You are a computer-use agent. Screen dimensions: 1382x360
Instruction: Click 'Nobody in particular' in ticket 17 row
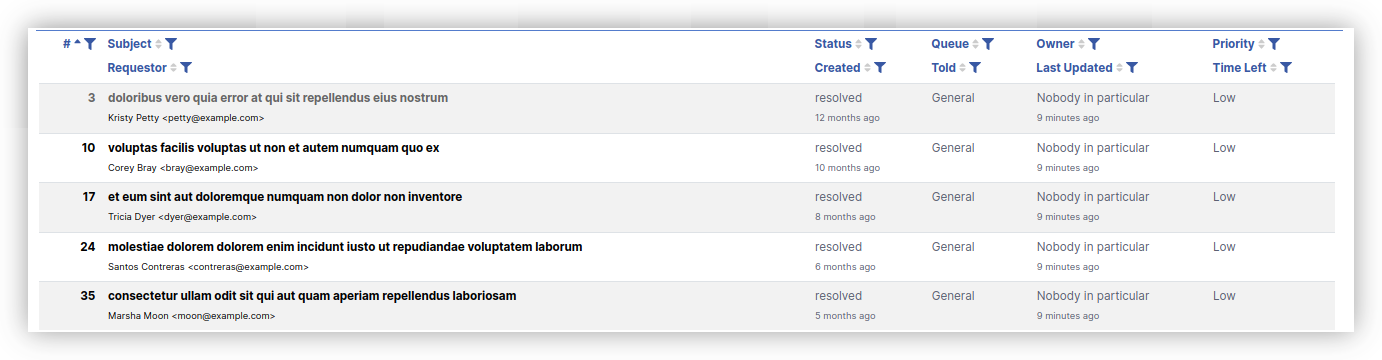point(1093,197)
